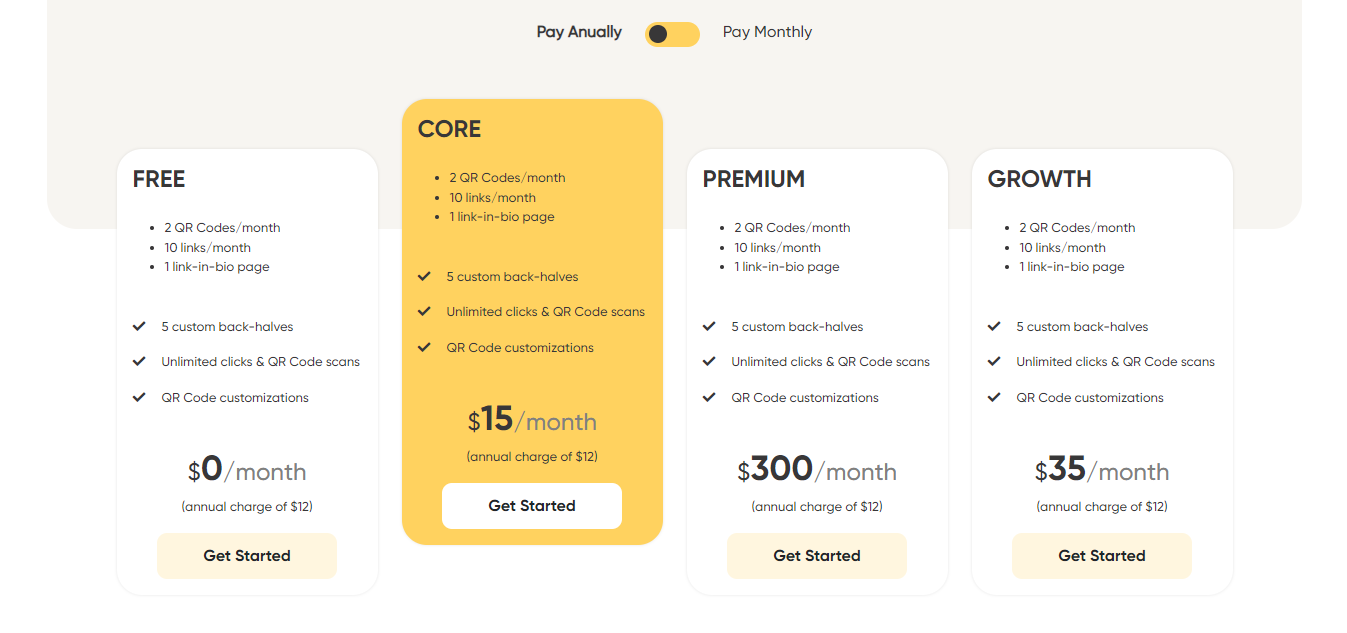Screen dimensions: 1347x633
Task: Click PREMIUM 5 custom back-halves checkmark
Action: [709, 327]
